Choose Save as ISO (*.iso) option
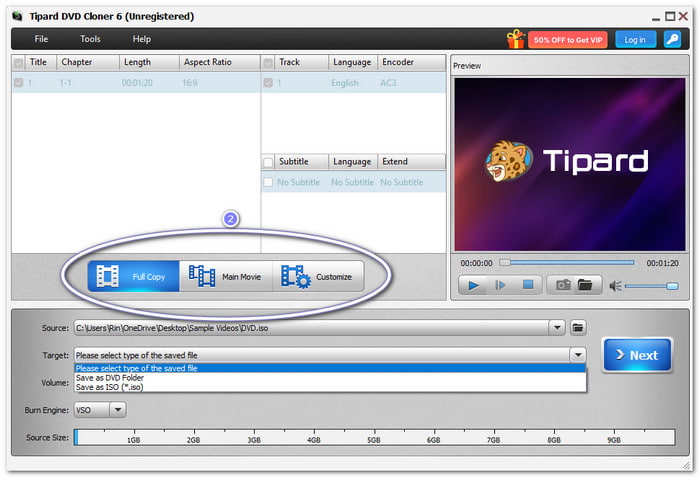Image resolution: width=700 pixels, height=478 pixels. (x=330, y=387)
